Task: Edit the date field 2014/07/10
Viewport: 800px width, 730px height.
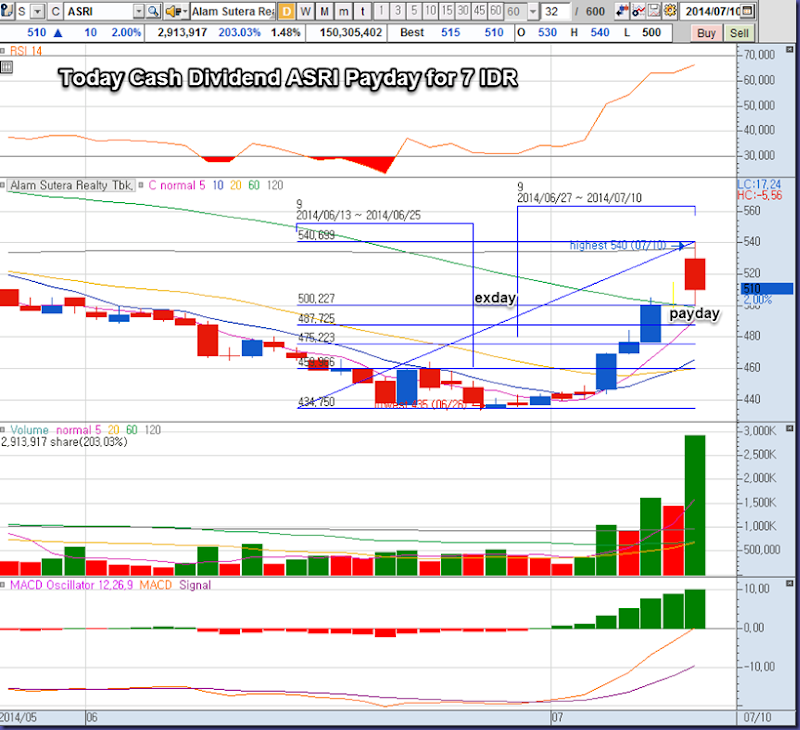Action: pyautogui.click(x=710, y=11)
